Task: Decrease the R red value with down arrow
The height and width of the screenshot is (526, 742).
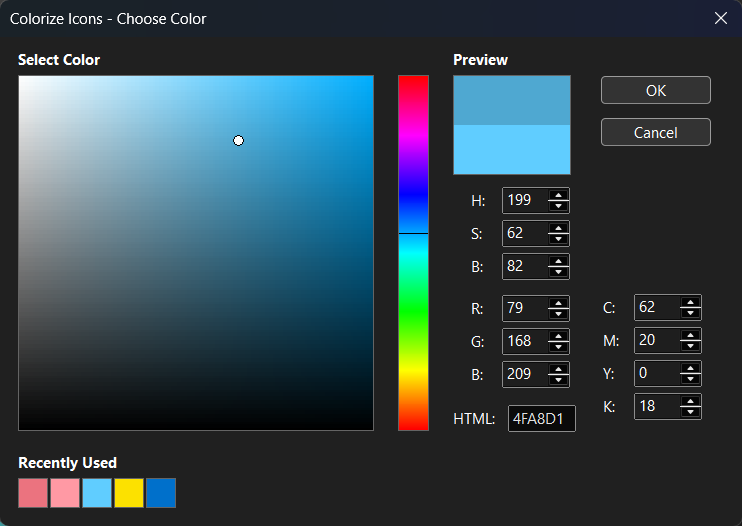Action: pos(558,314)
